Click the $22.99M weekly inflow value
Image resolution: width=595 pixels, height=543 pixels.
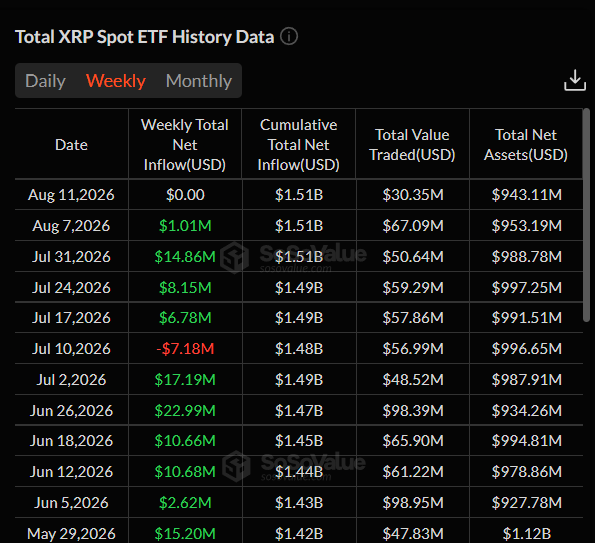[185, 411]
